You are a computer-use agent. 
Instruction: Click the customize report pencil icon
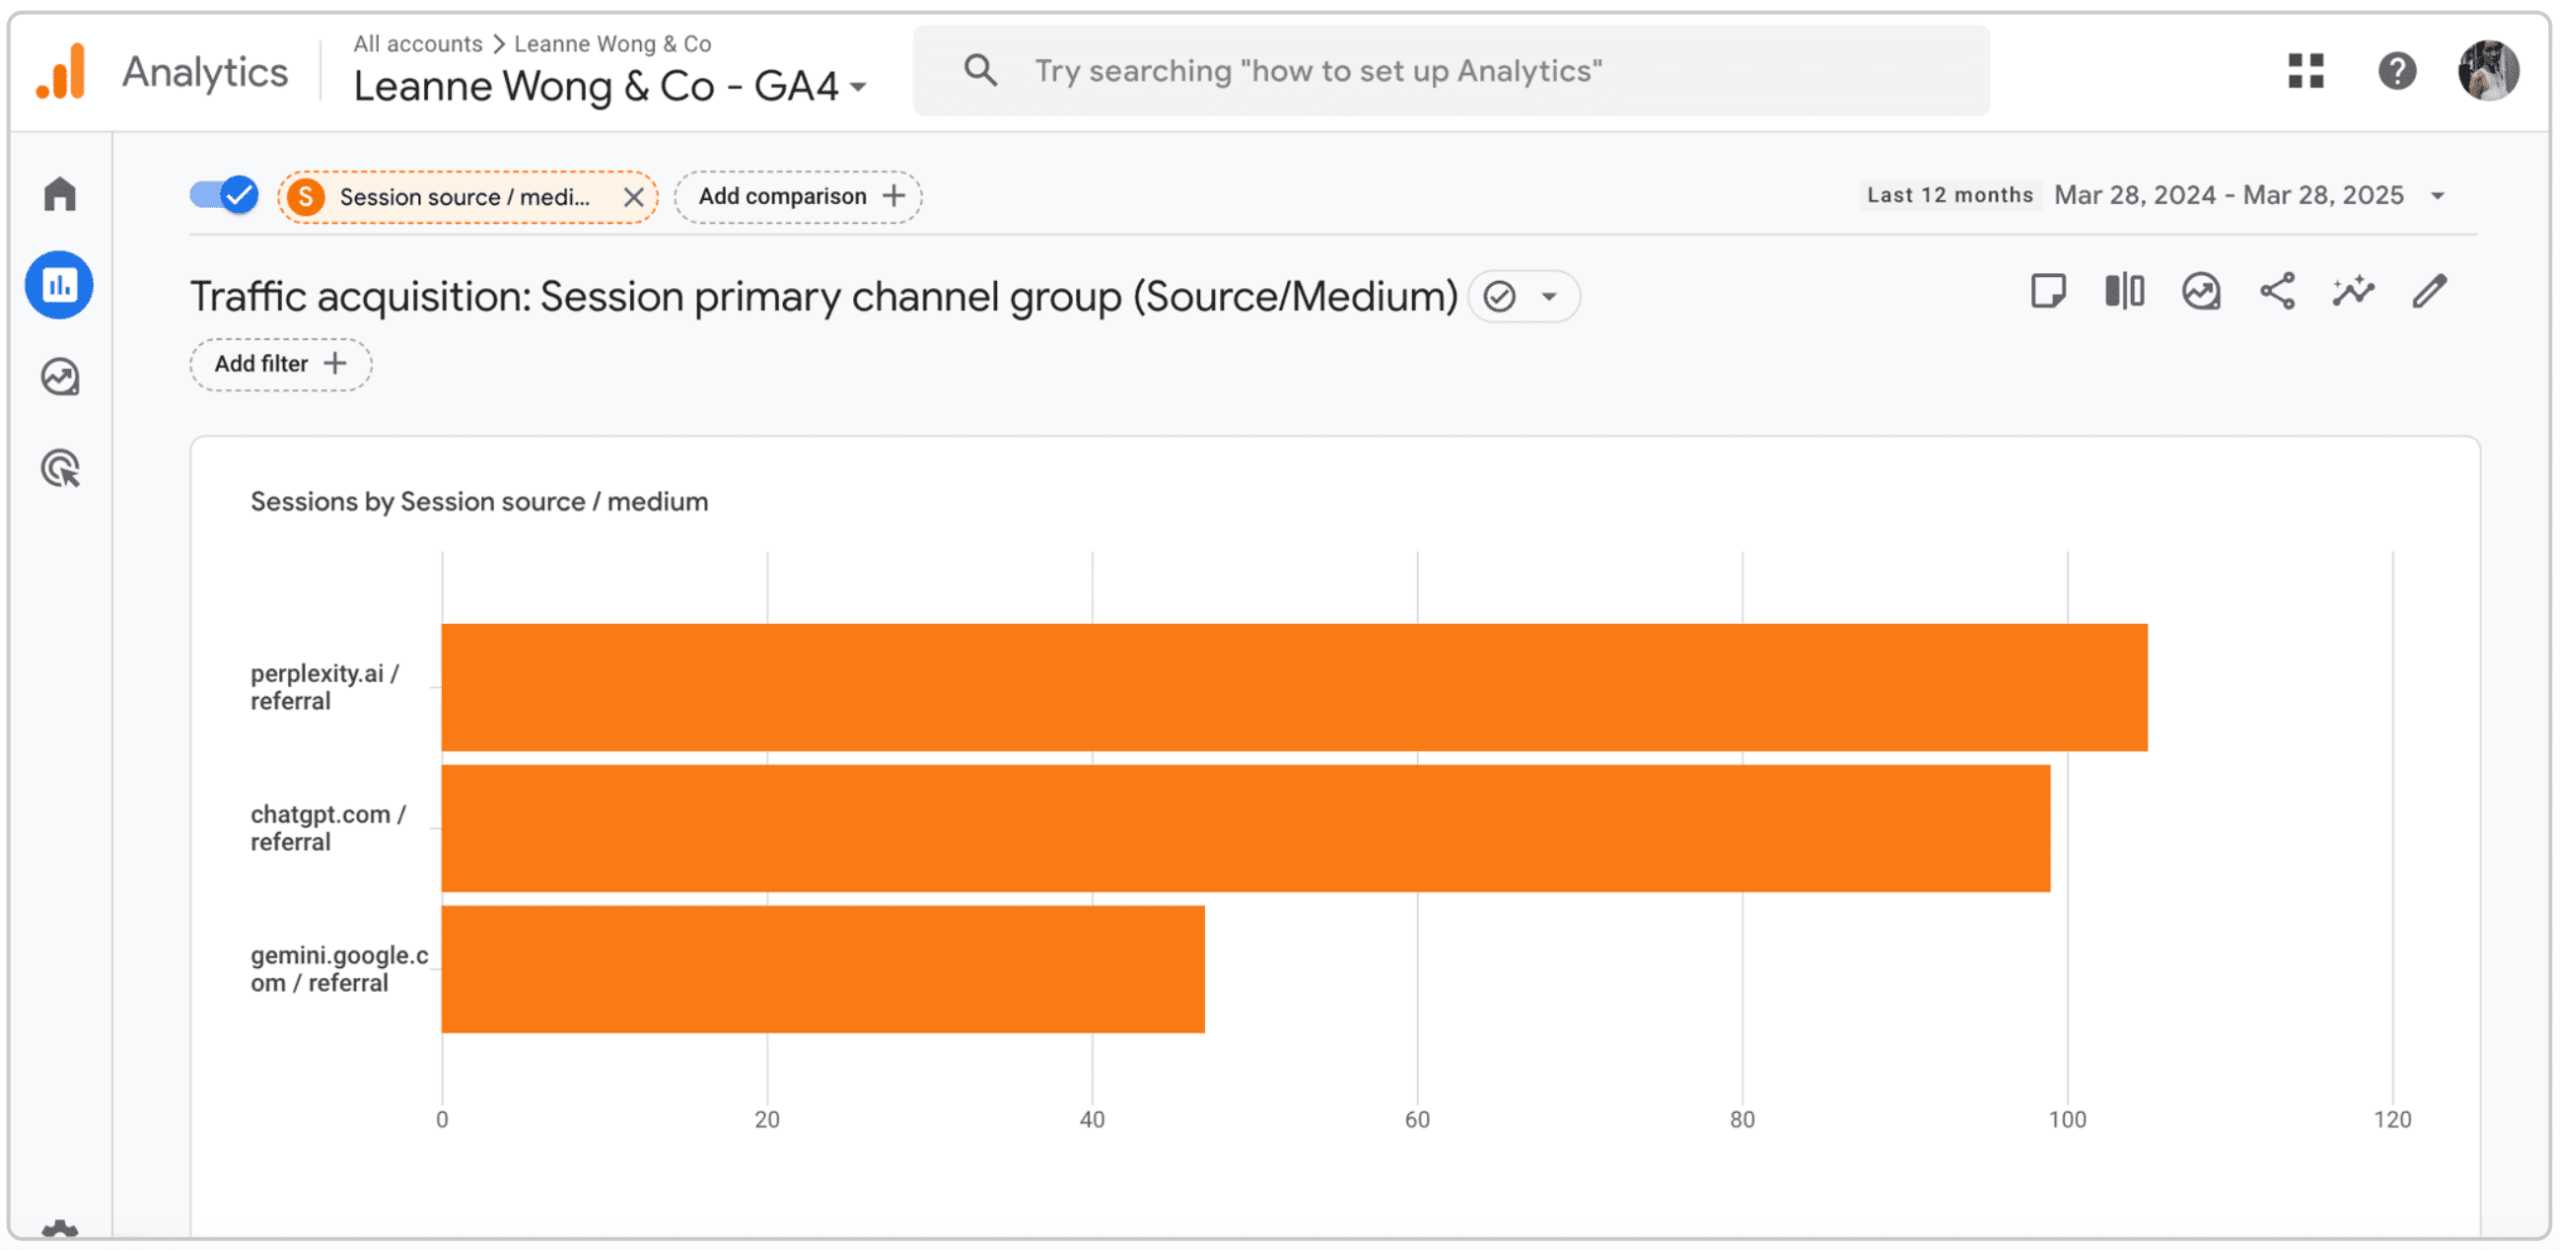pos(2429,292)
